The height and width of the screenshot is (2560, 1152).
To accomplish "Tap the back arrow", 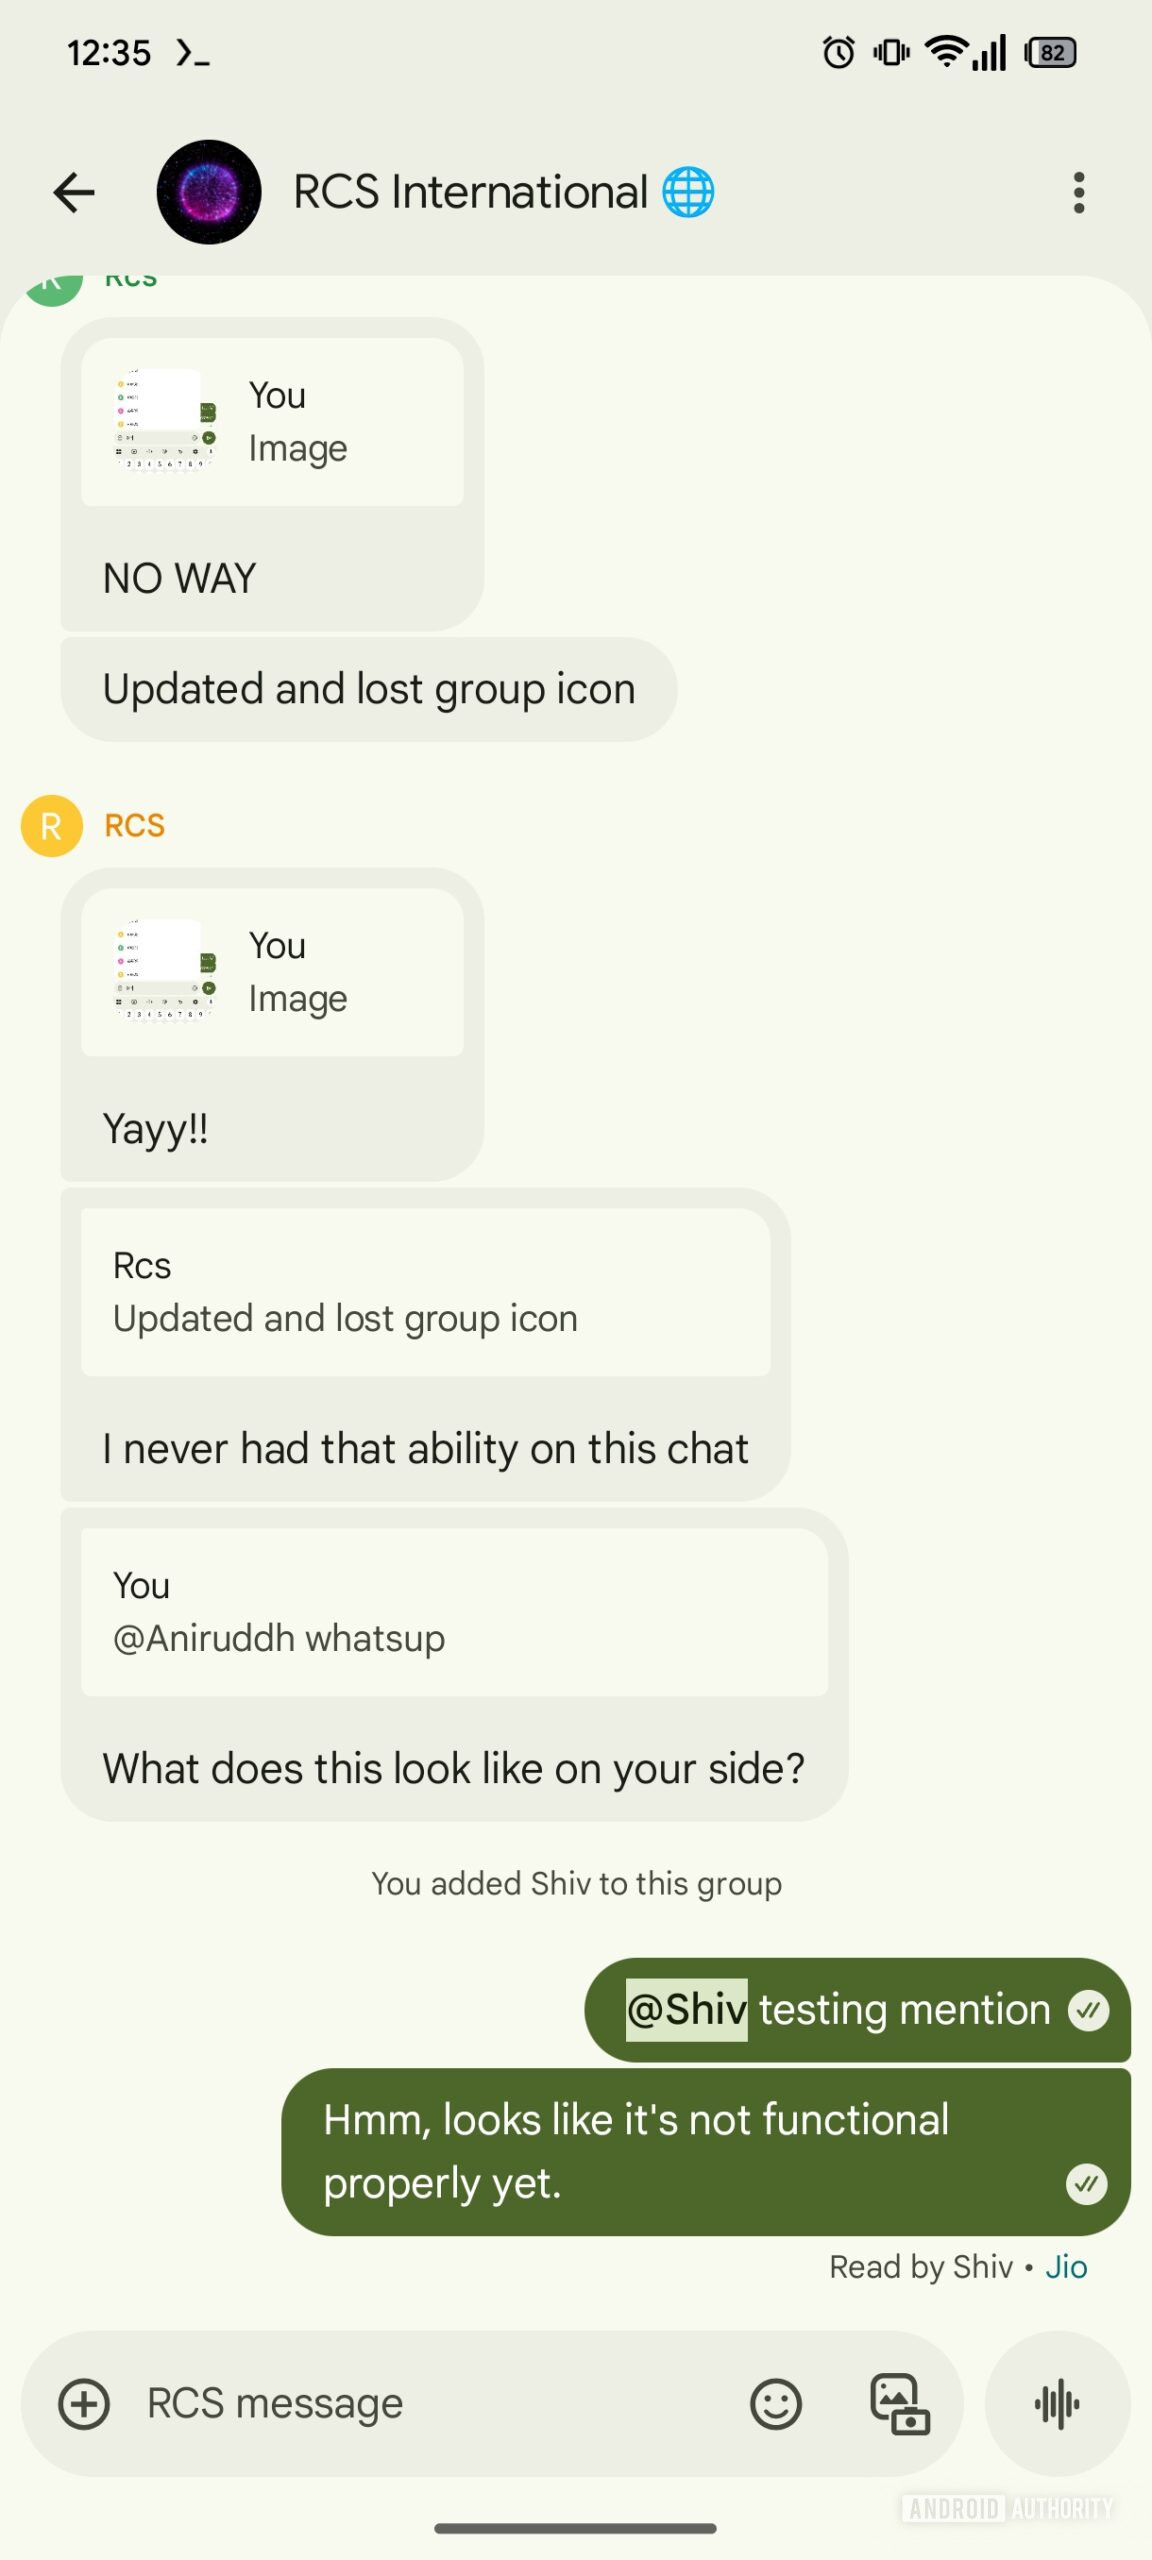I will pos(74,192).
